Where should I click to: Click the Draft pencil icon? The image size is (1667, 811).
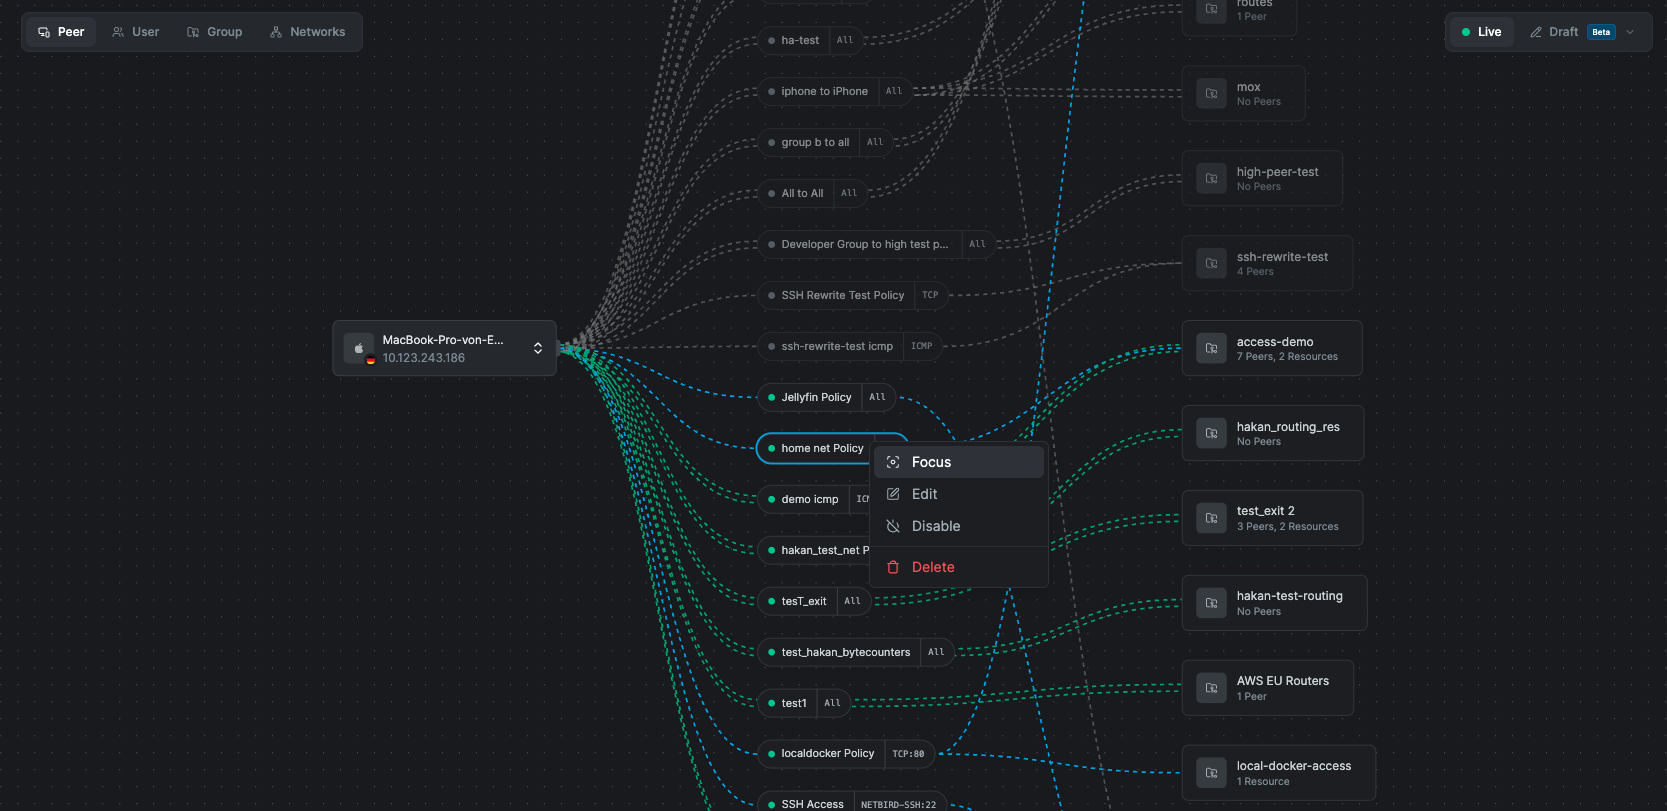[x=1536, y=32]
